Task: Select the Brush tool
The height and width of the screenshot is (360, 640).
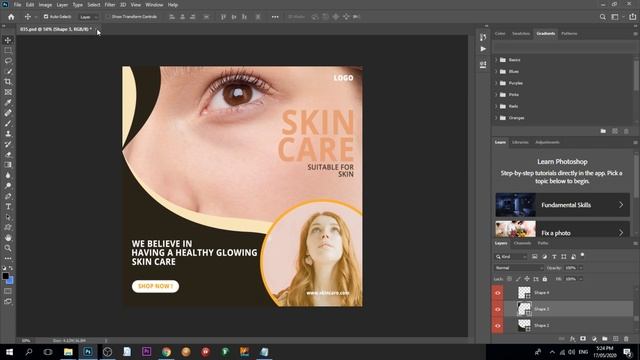Action: point(8,123)
